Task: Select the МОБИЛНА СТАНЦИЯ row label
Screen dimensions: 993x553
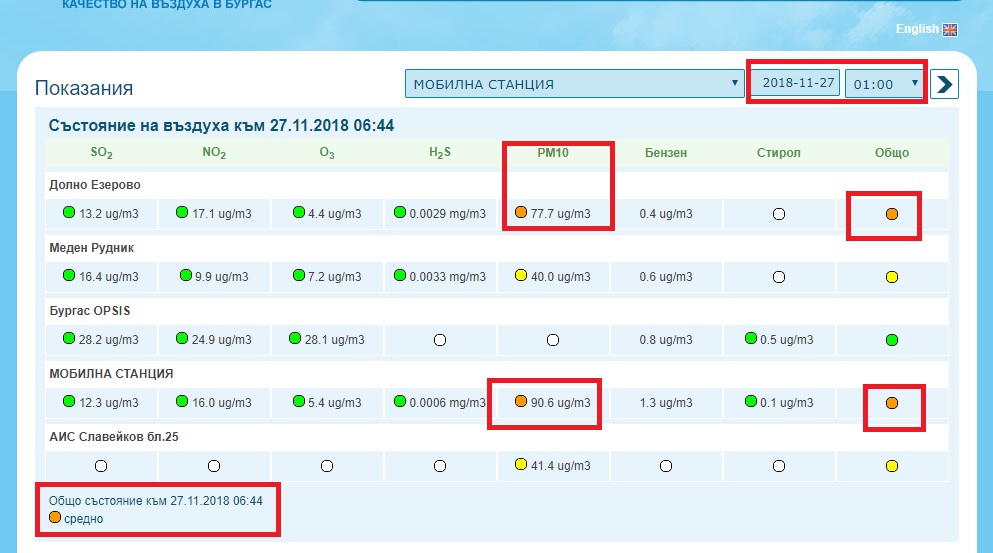Action: tap(111, 374)
